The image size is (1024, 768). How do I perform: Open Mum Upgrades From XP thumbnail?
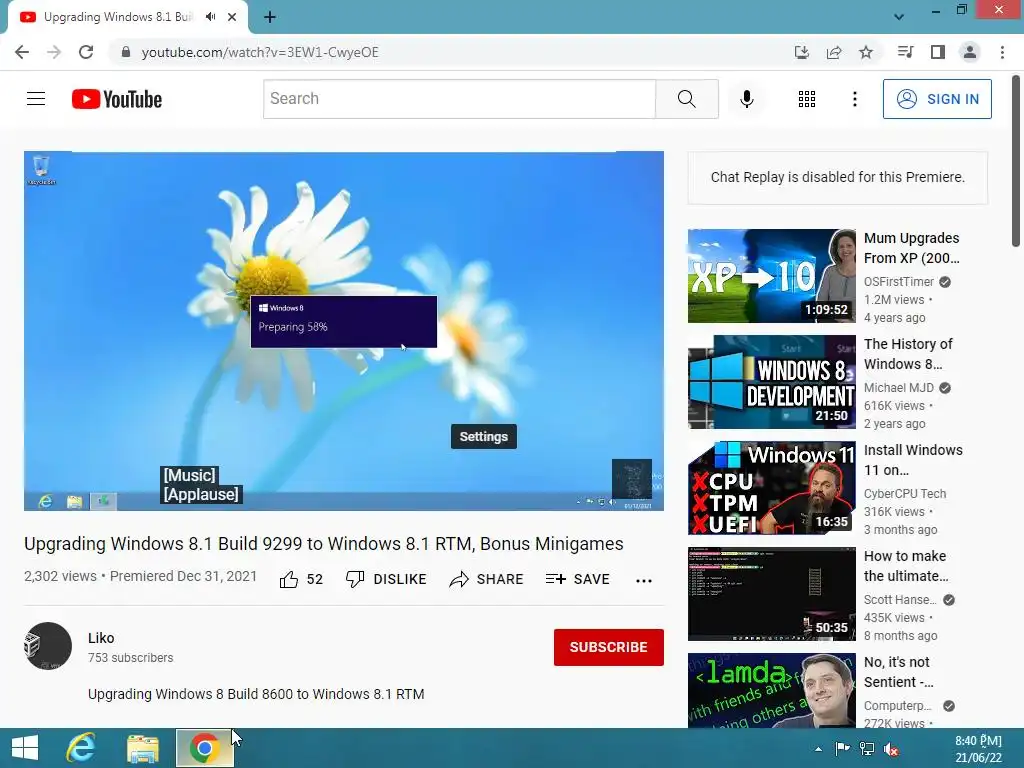pyautogui.click(x=771, y=276)
